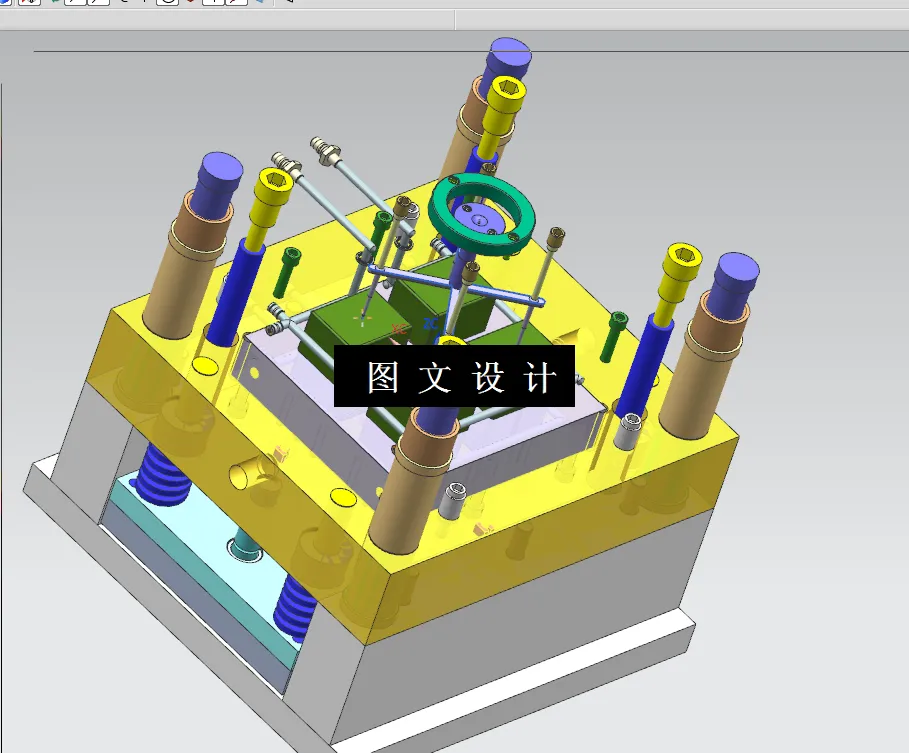Select the first arrow cursor toolbar icon
Viewport: 909px width, 753px height.
[75, 5]
